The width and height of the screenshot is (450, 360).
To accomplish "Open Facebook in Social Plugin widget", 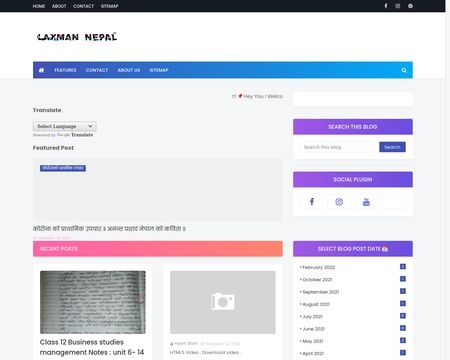I will [x=312, y=202].
